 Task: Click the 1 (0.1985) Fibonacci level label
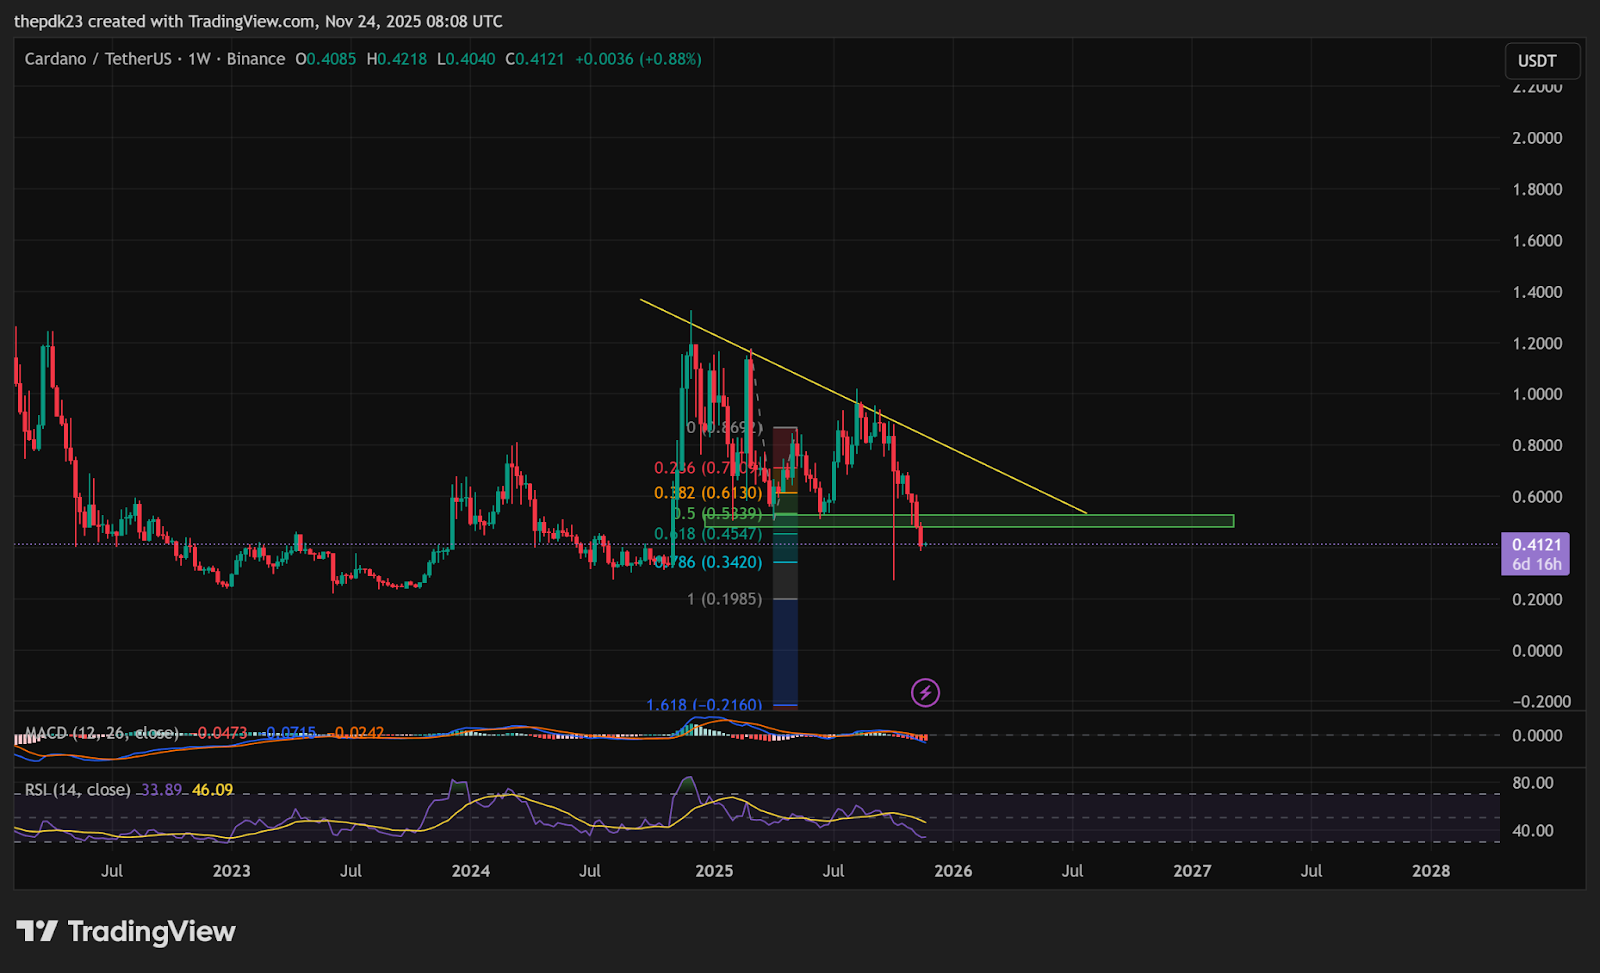[x=724, y=599]
